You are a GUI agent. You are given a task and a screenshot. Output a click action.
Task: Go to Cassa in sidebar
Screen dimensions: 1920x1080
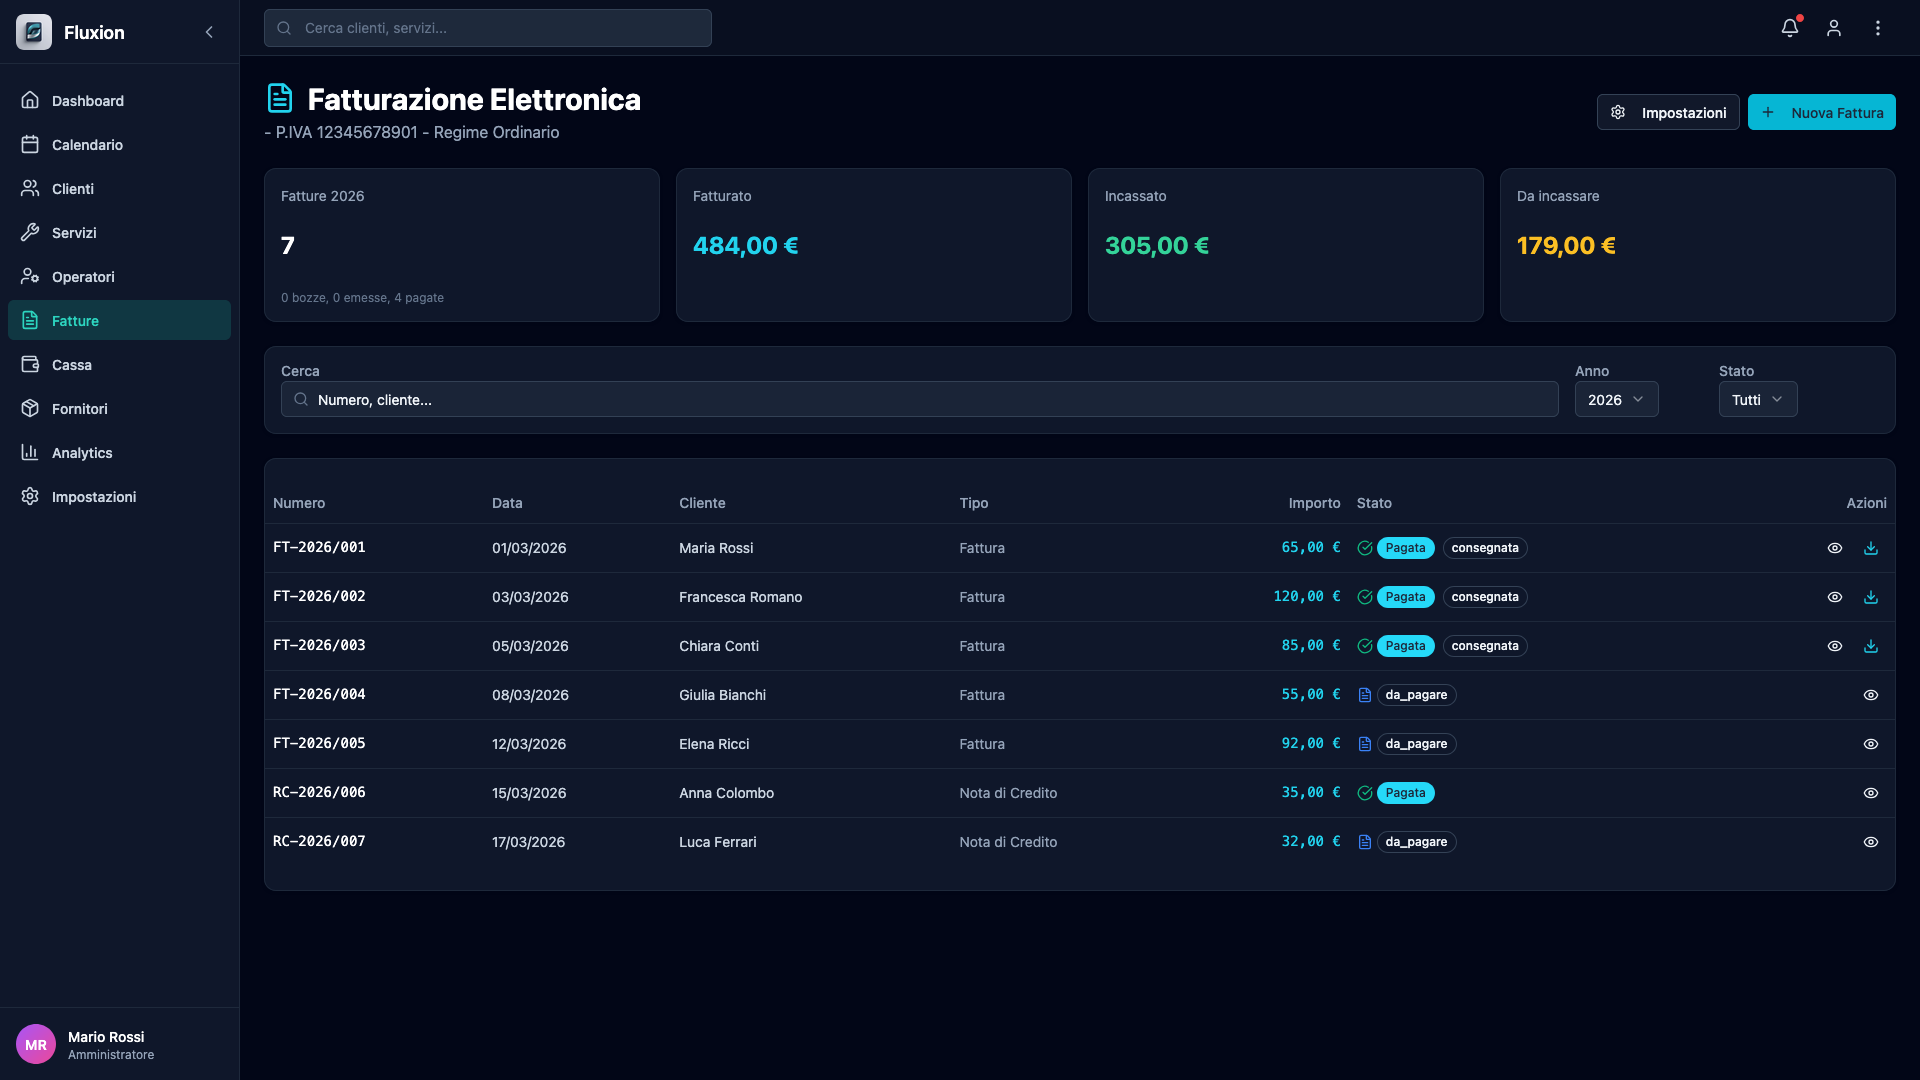tap(72, 365)
